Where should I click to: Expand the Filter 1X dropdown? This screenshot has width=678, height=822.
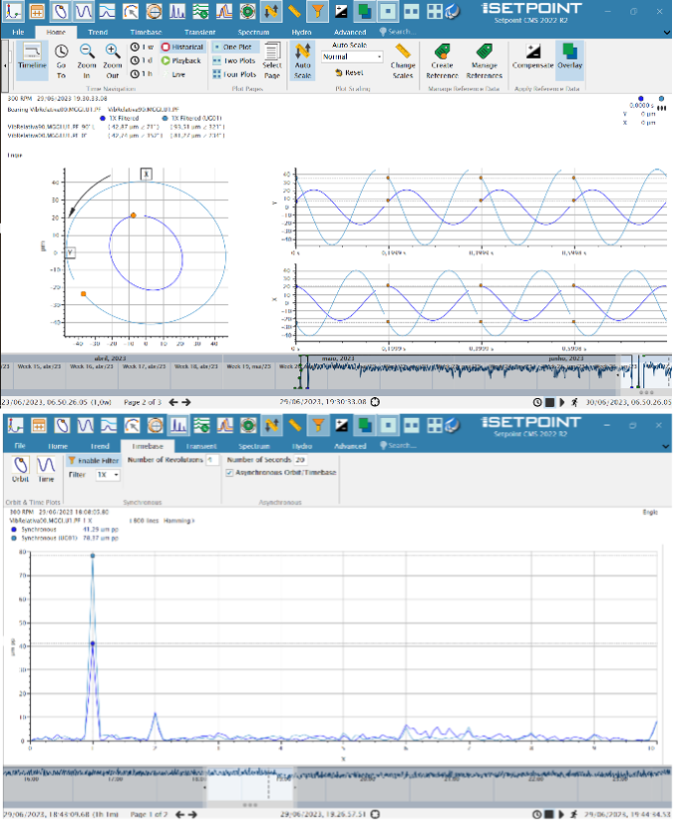coord(107,475)
